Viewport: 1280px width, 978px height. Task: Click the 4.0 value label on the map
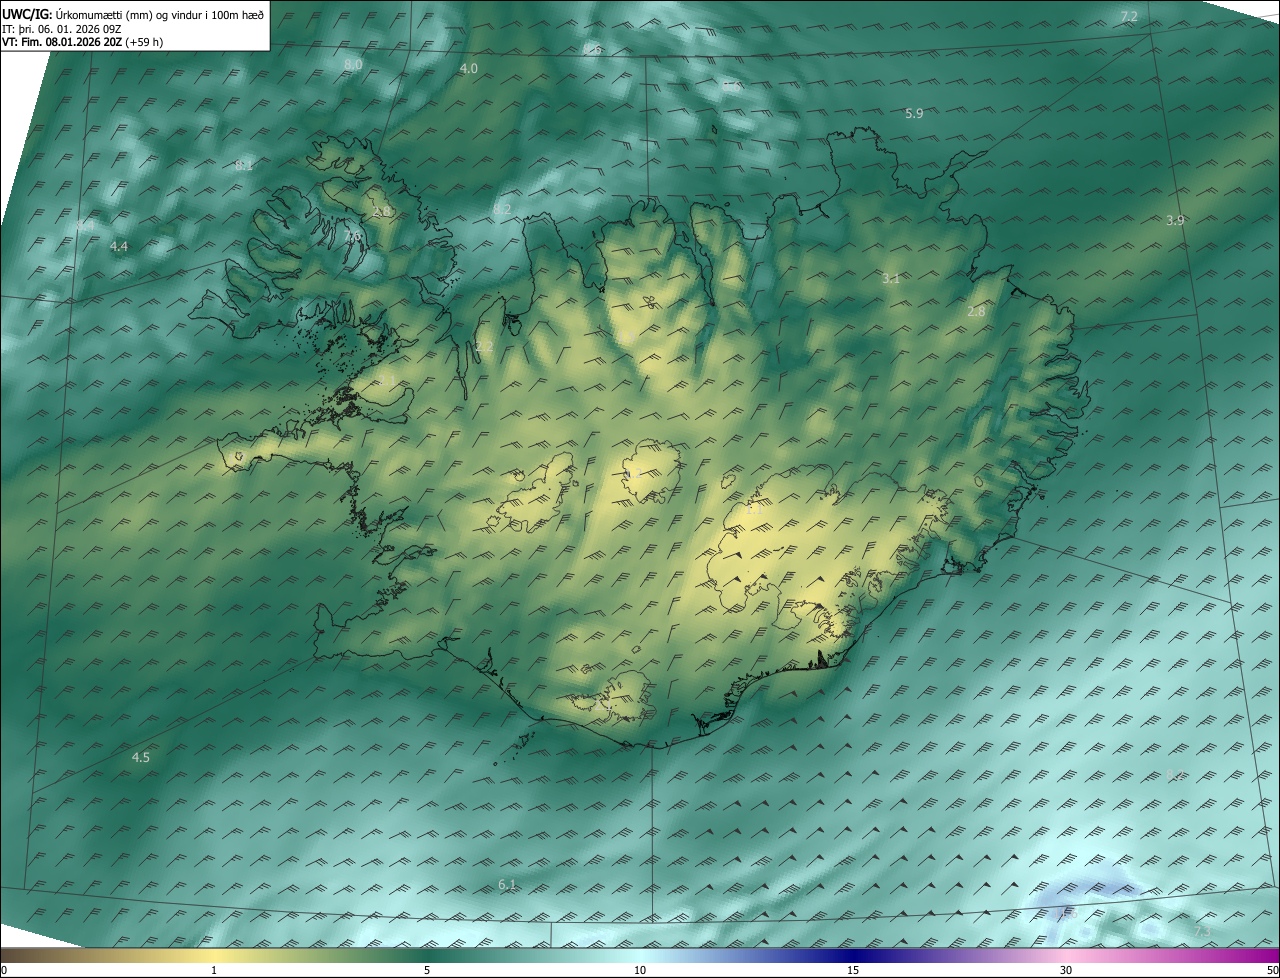468,68
